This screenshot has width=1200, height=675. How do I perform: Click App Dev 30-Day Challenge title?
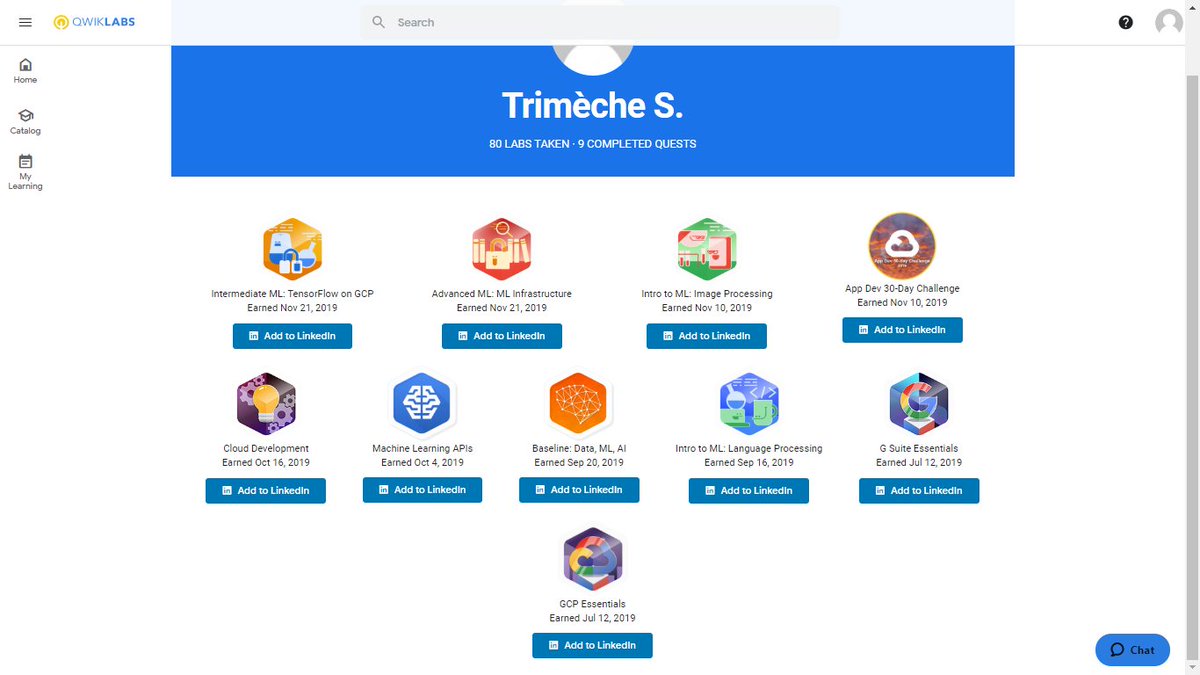click(x=902, y=289)
